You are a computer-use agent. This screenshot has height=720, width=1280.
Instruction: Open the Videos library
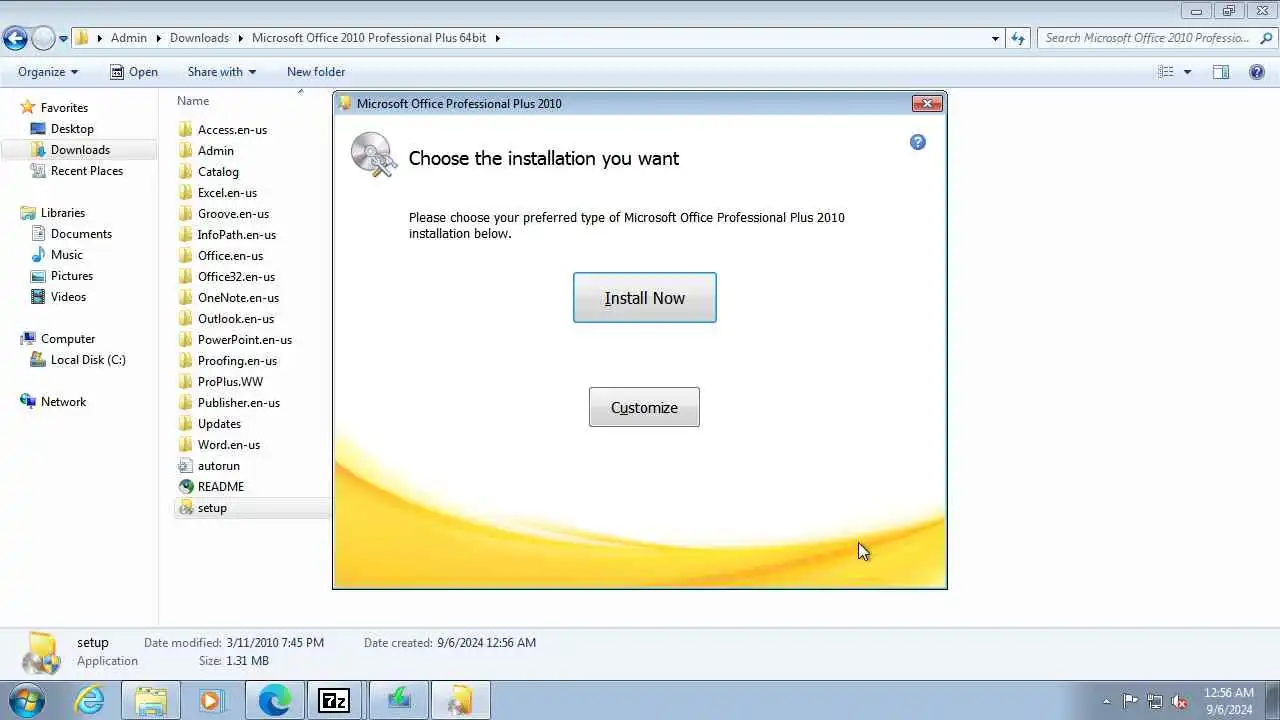point(68,297)
